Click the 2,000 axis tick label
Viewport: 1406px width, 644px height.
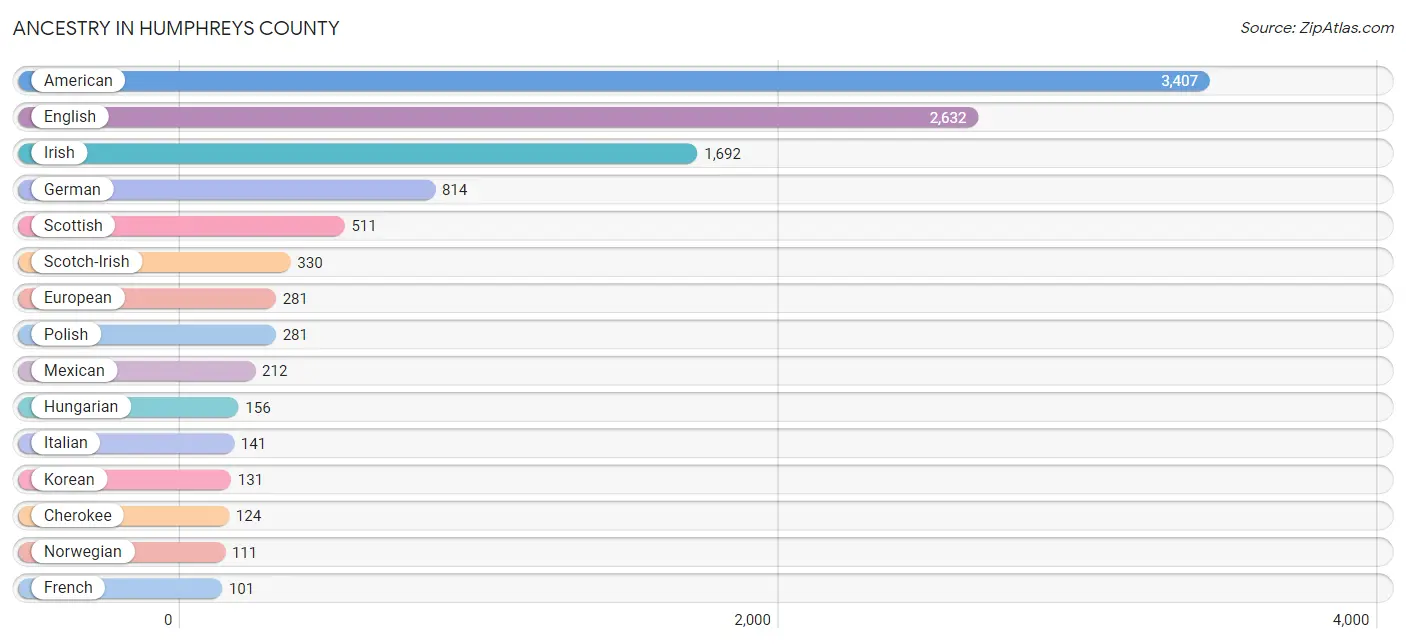[x=753, y=620]
